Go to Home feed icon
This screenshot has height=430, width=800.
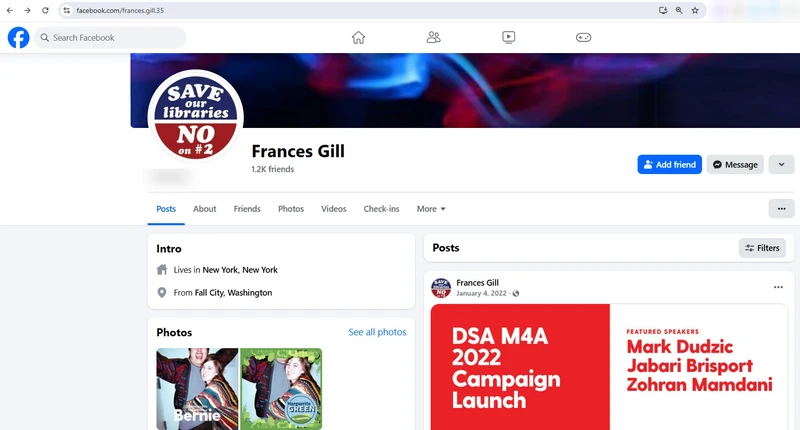tap(358, 38)
